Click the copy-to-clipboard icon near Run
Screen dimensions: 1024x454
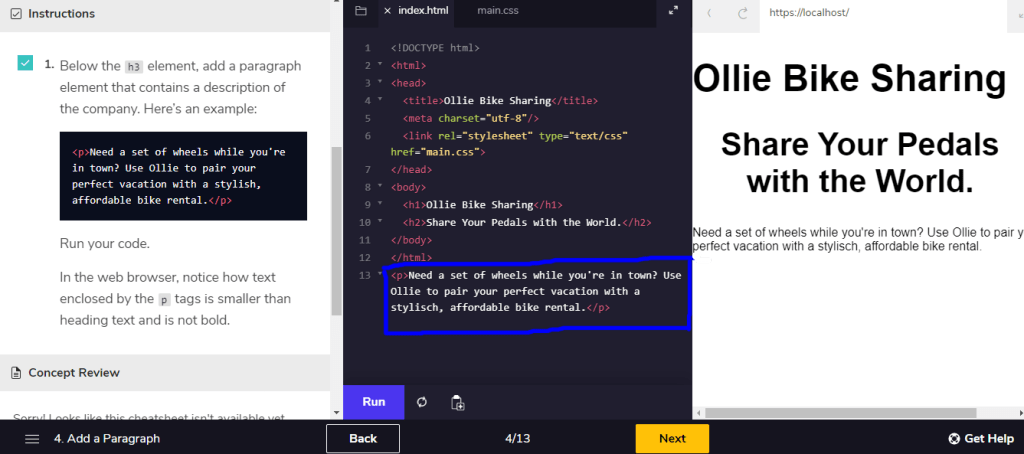(x=457, y=402)
